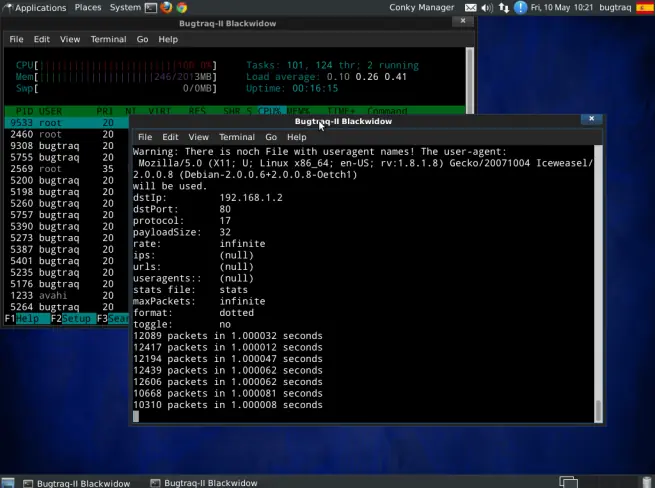This screenshot has width=655, height=488.
Task: Click the Mem usage meter bar
Action: (x=116, y=77)
